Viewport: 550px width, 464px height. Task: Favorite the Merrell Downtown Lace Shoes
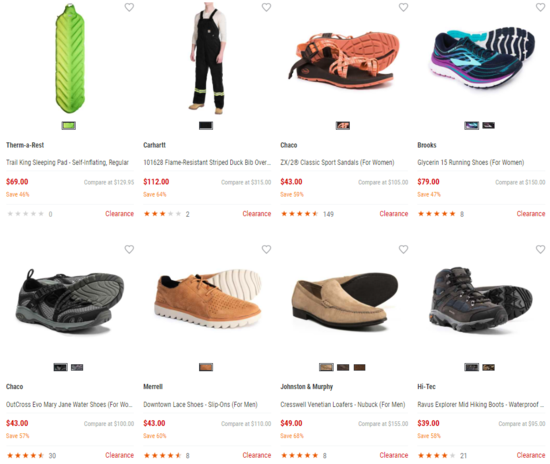tap(266, 249)
